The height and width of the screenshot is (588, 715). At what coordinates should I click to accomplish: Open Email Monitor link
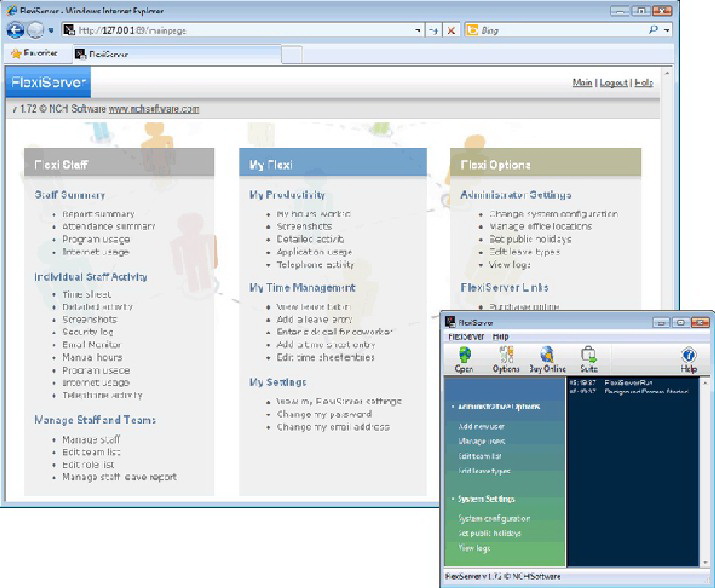pos(91,344)
